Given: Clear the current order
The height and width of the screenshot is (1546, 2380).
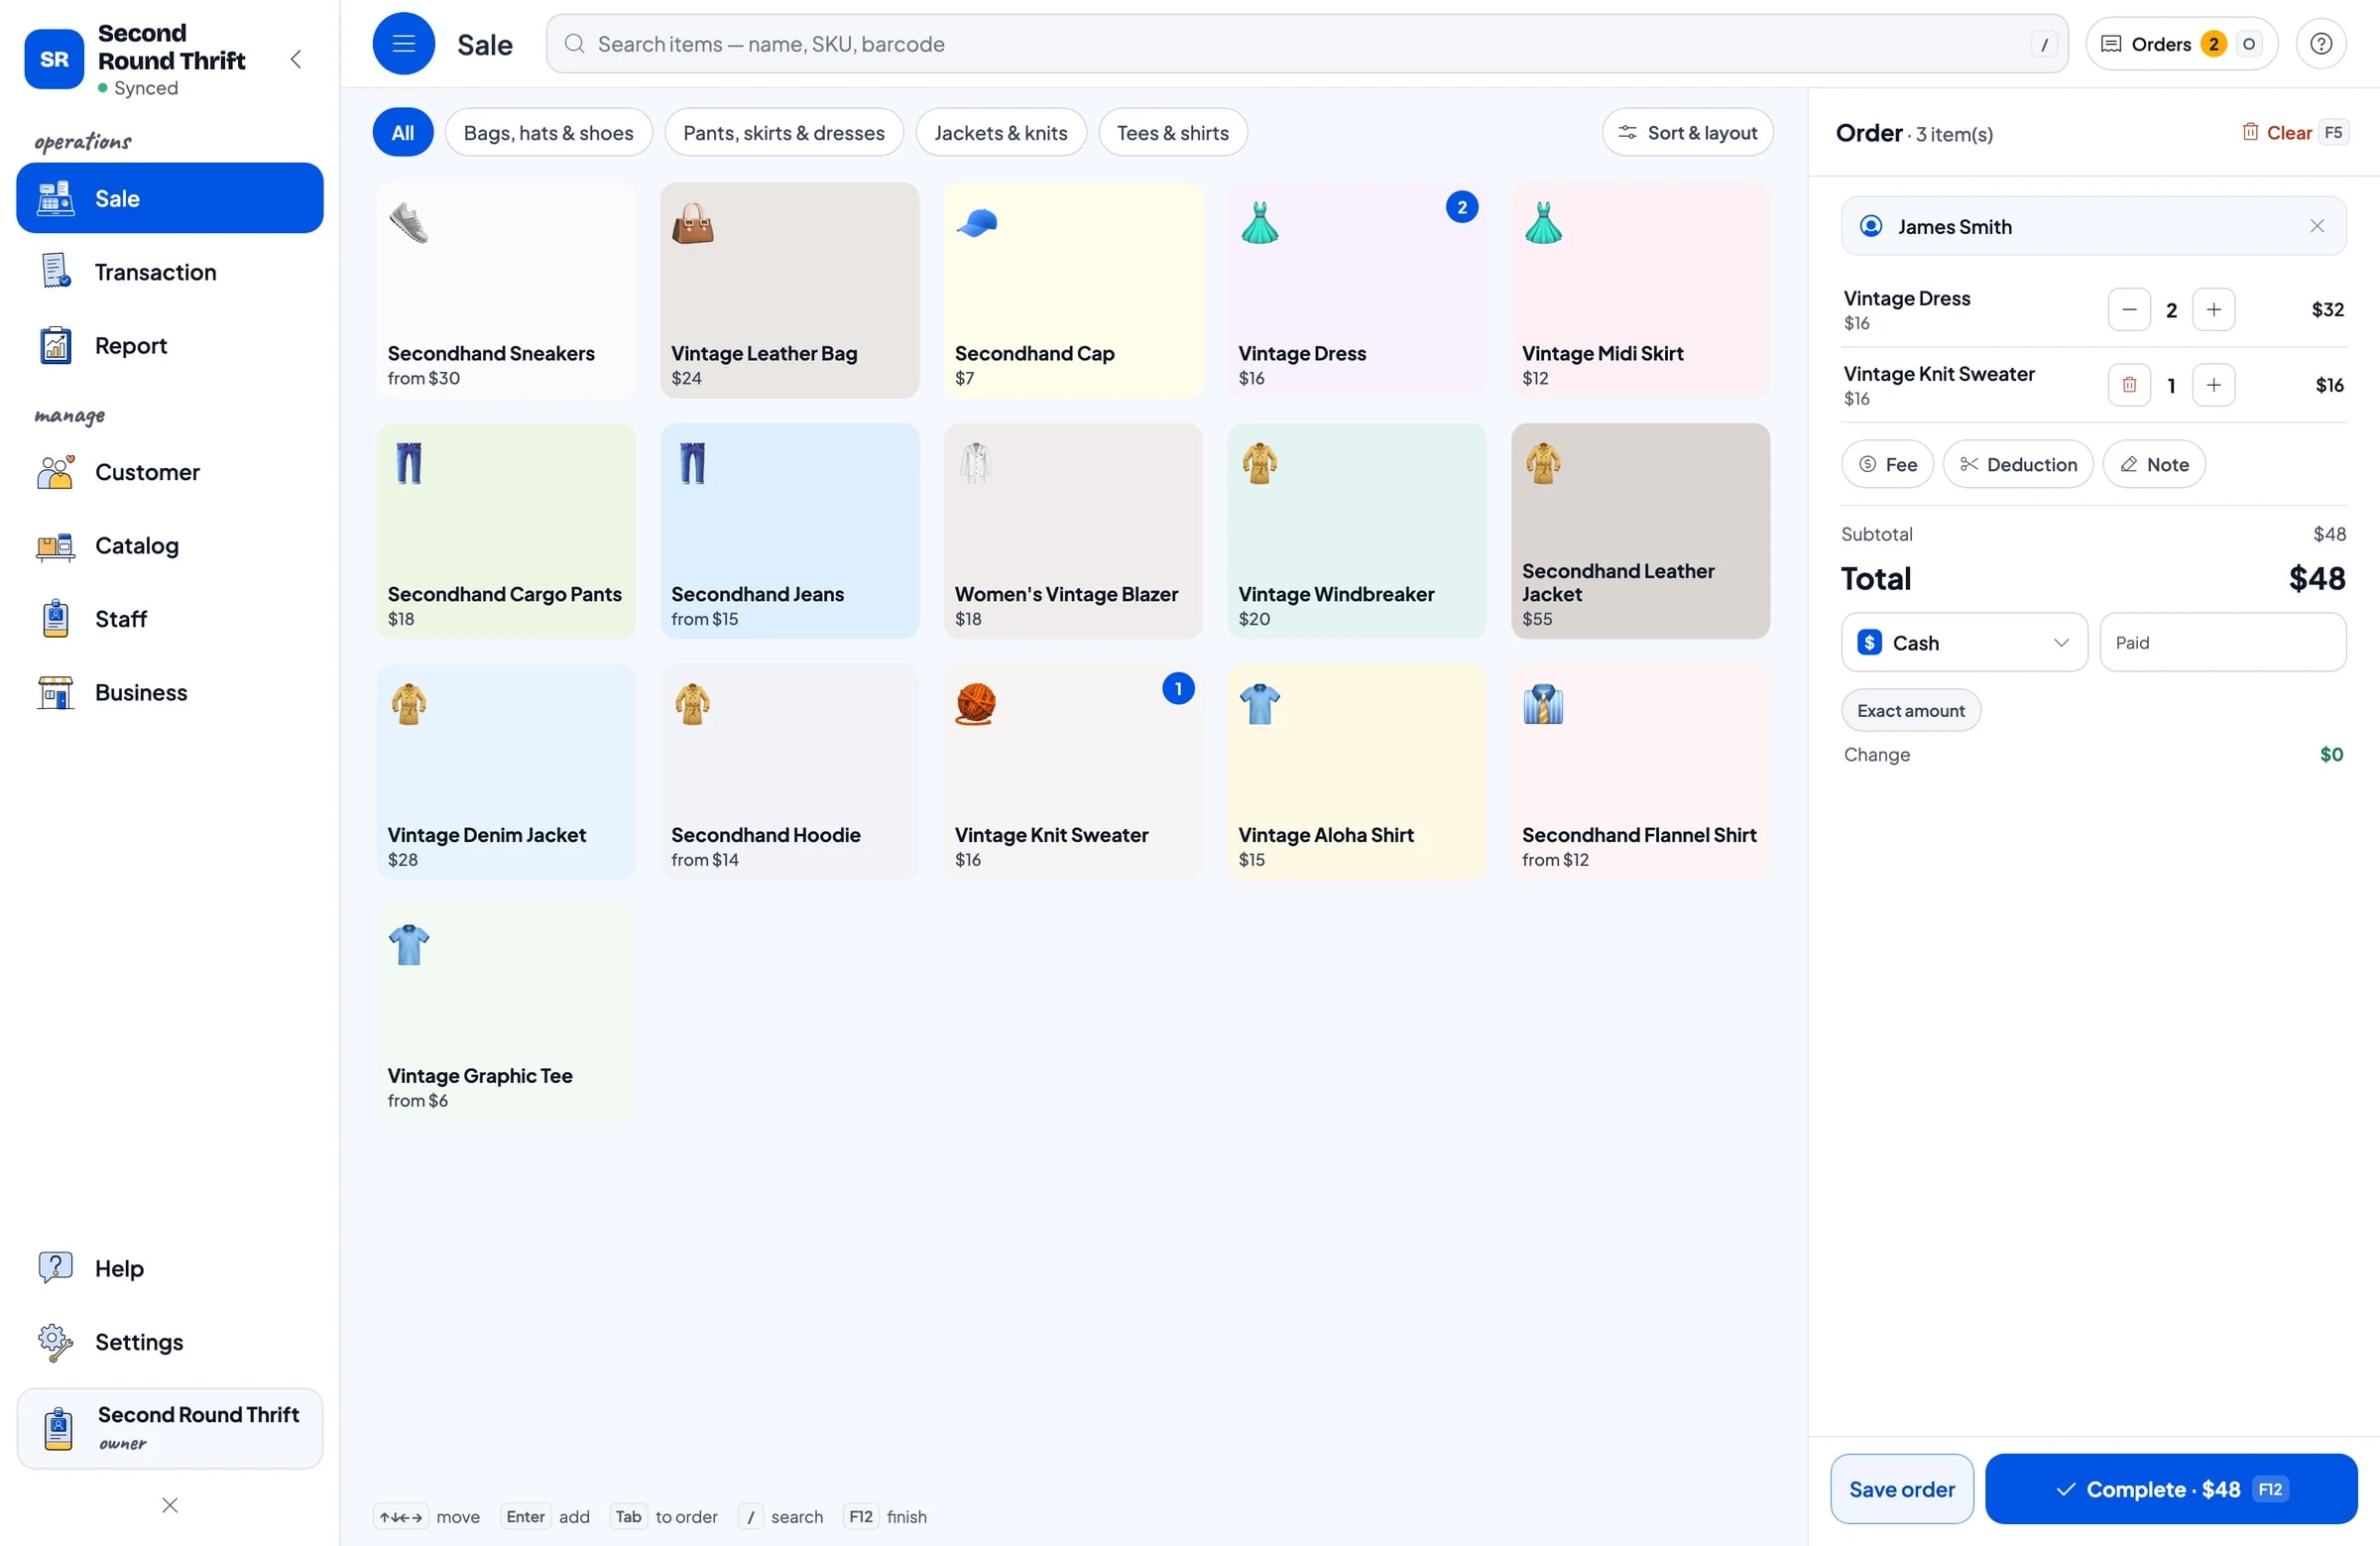Looking at the screenshot, I should click(x=2294, y=132).
